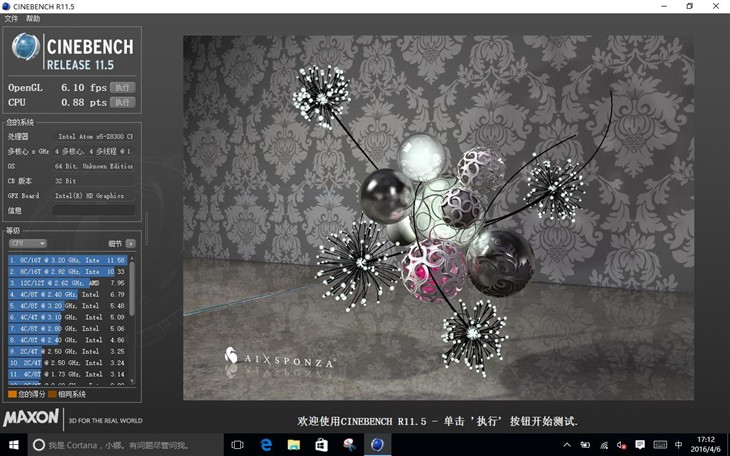Image resolution: width=730 pixels, height=456 pixels.
Task: Click the ranking list scroll-down arrow
Action: 132,381
